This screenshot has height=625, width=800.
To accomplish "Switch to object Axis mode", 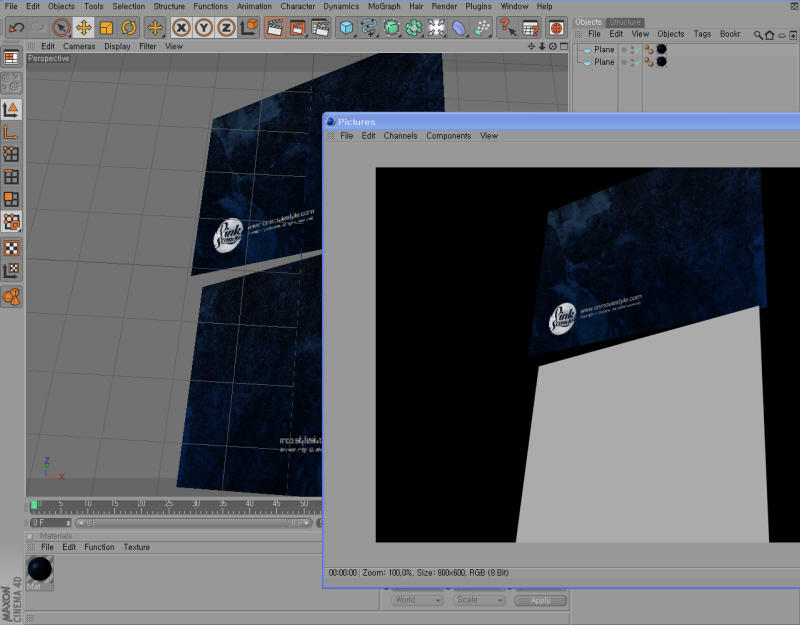I will 11,133.
